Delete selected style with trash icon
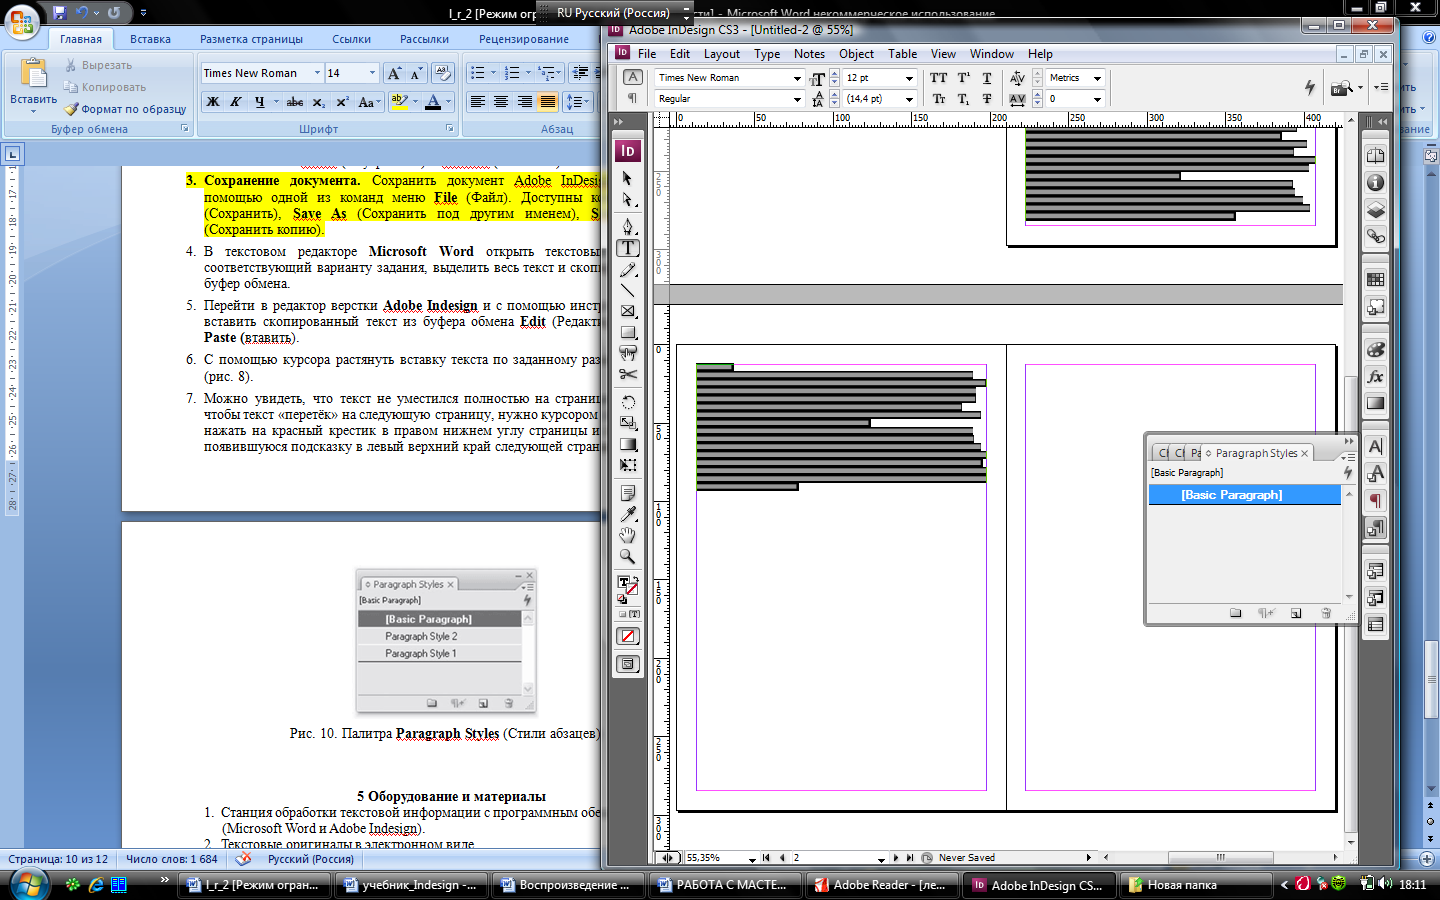 pyautogui.click(x=1326, y=613)
